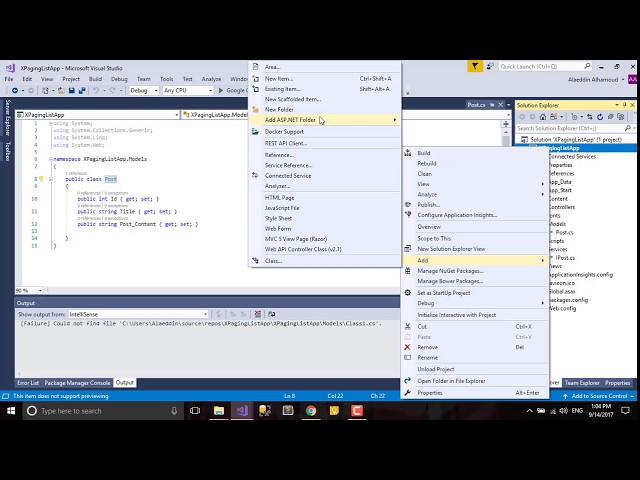
Task: Choose New Item... from Add submenu
Action: [x=324, y=78]
